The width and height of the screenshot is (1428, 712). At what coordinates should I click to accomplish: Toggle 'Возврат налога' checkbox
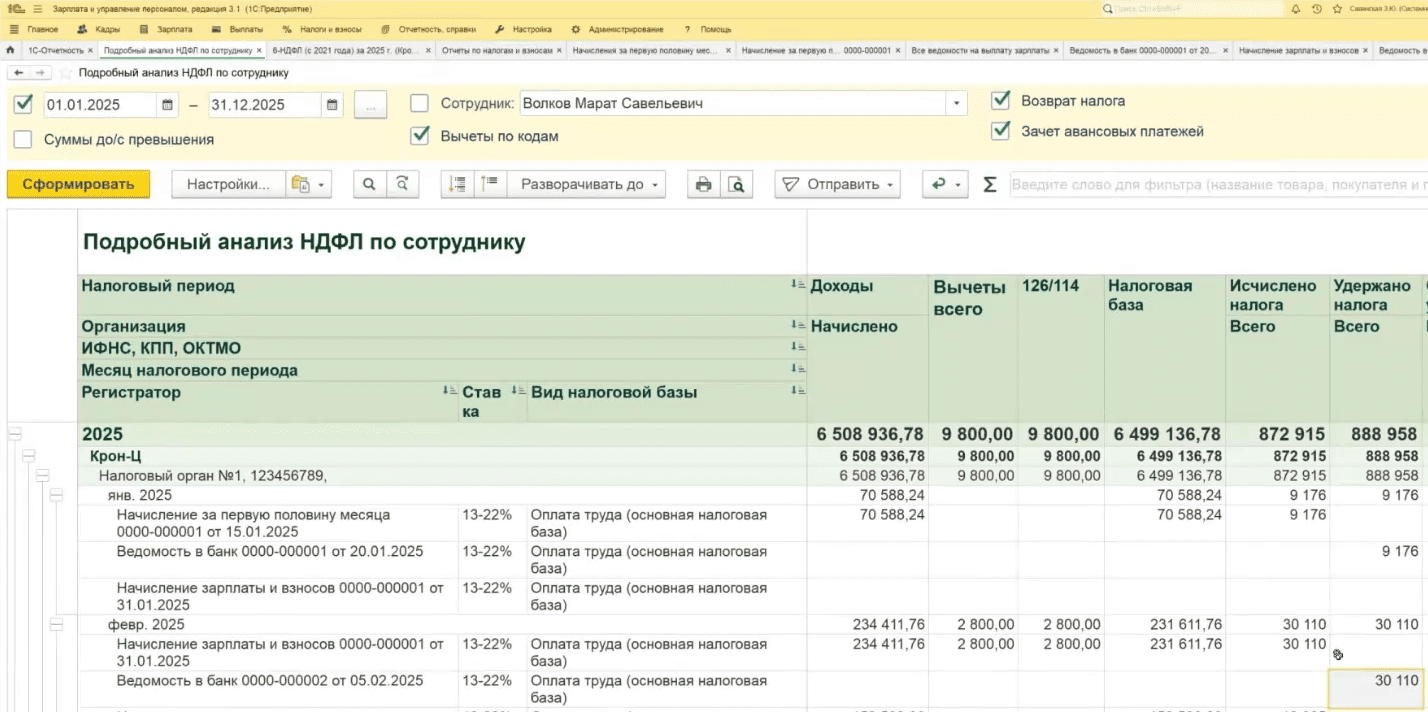(1000, 101)
